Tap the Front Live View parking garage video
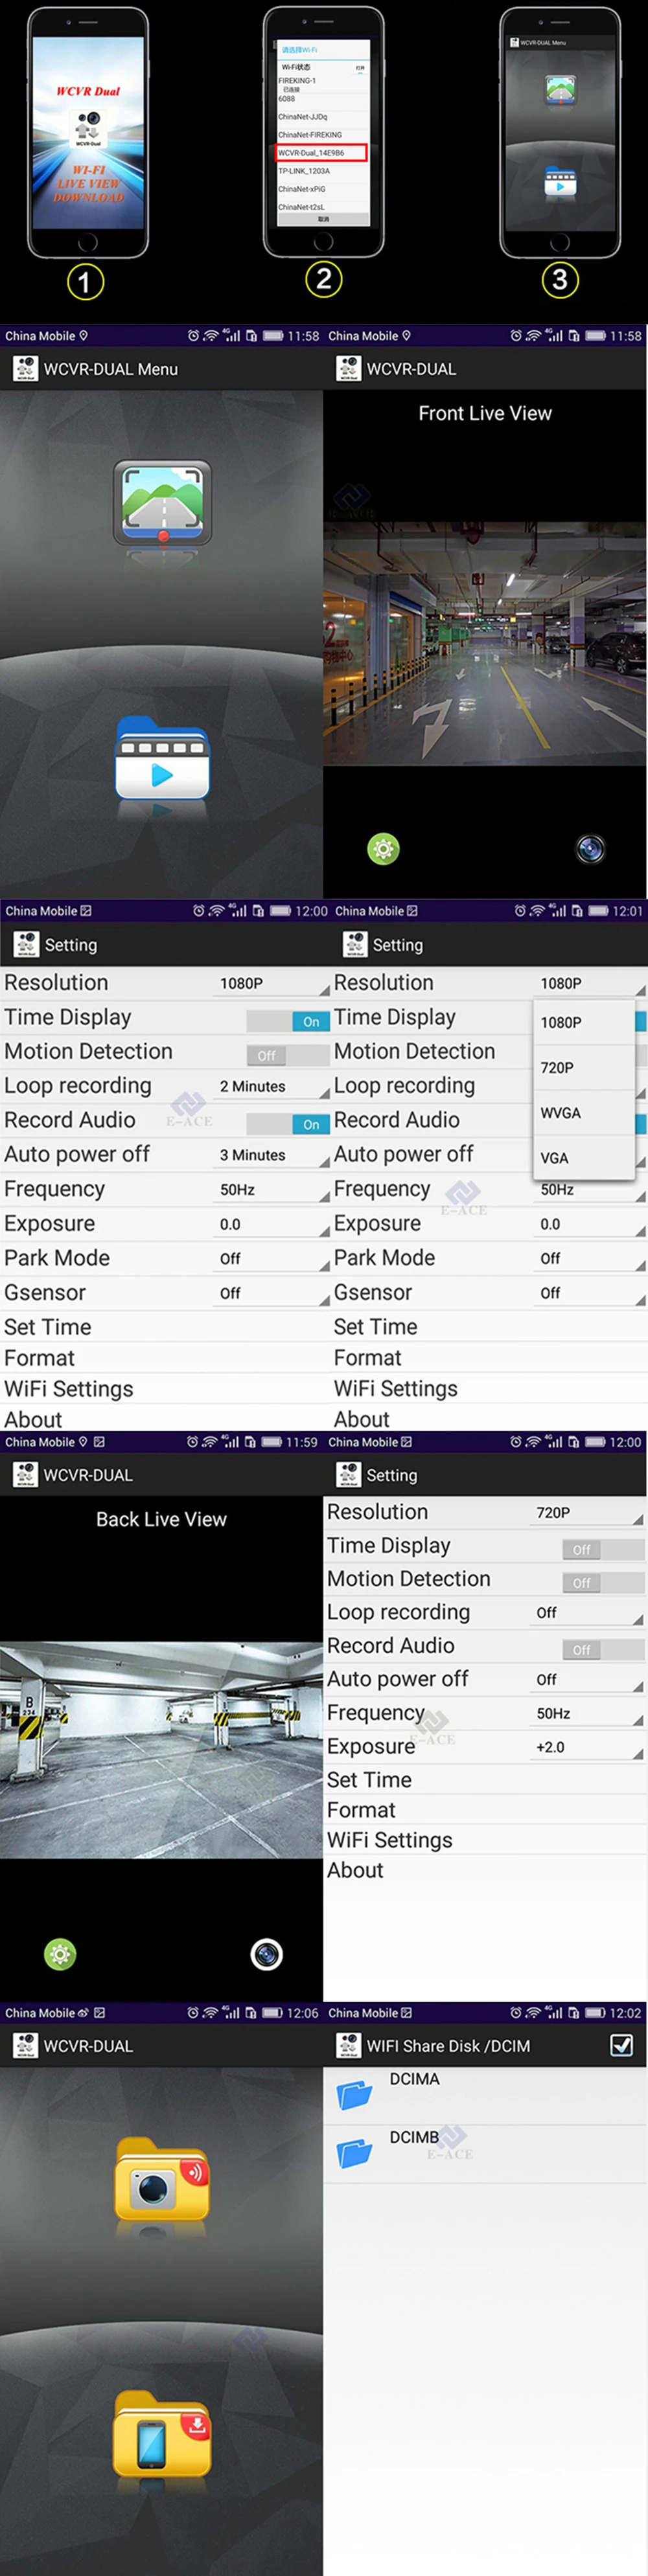 (484, 643)
